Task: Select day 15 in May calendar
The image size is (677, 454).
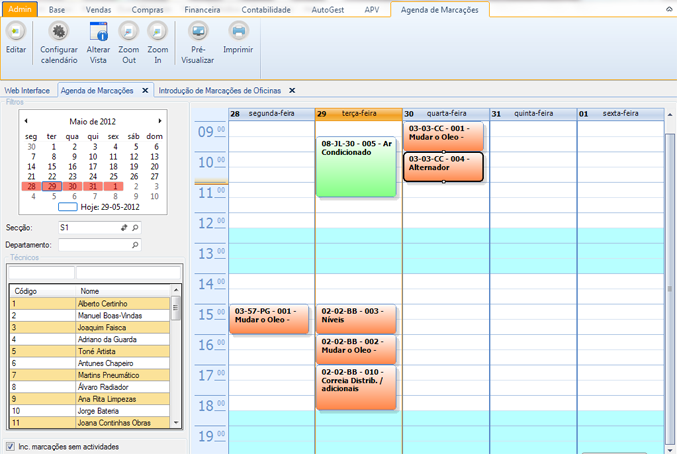Action: [x=53, y=166]
